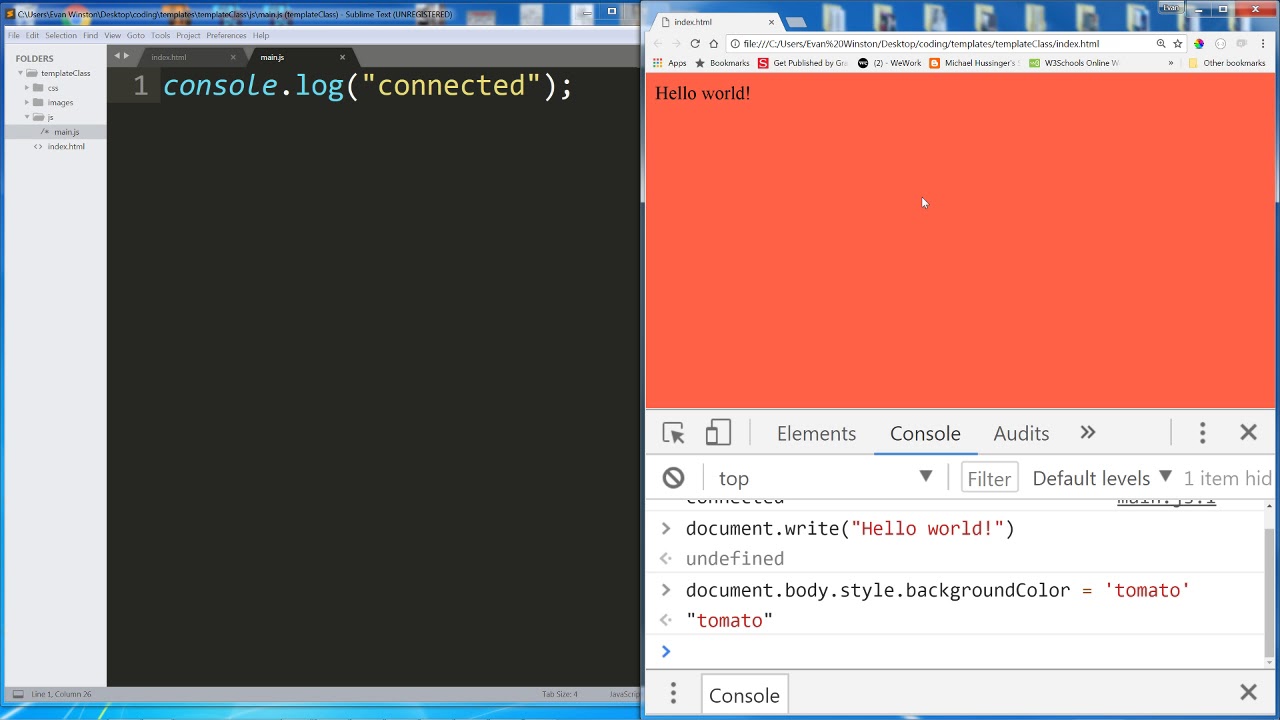Reload the page in Chrome
The image size is (1280, 720).
[x=695, y=44]
